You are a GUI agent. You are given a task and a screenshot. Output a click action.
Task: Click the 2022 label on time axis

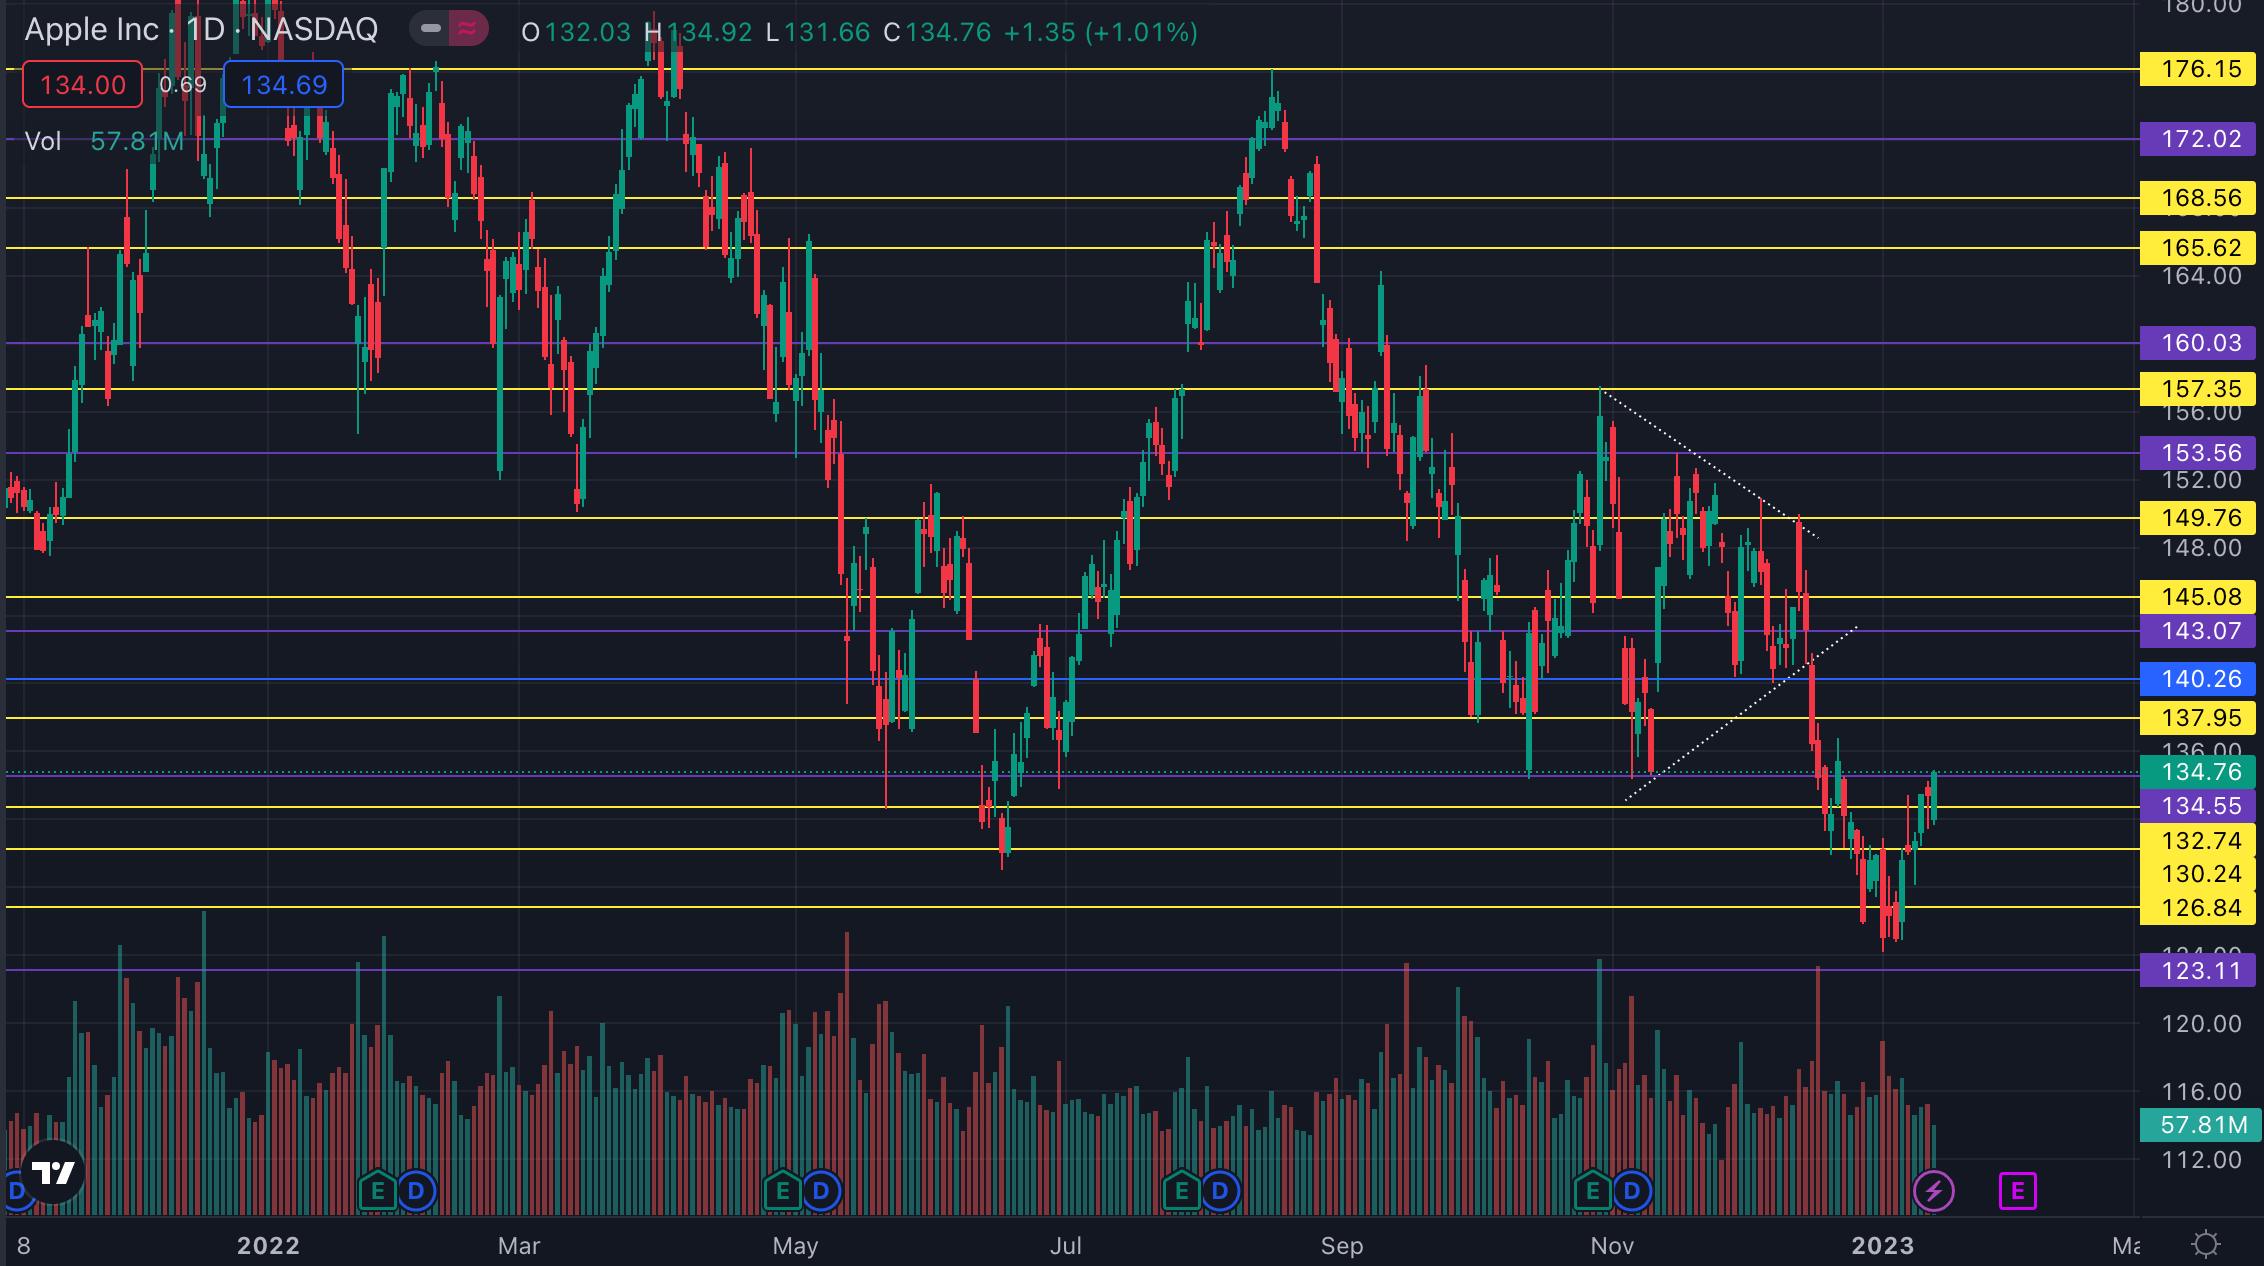coord(268,1245)
